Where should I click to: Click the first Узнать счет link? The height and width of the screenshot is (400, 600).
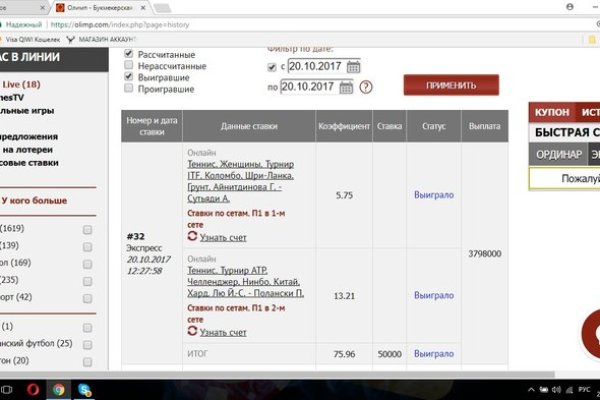223,238
